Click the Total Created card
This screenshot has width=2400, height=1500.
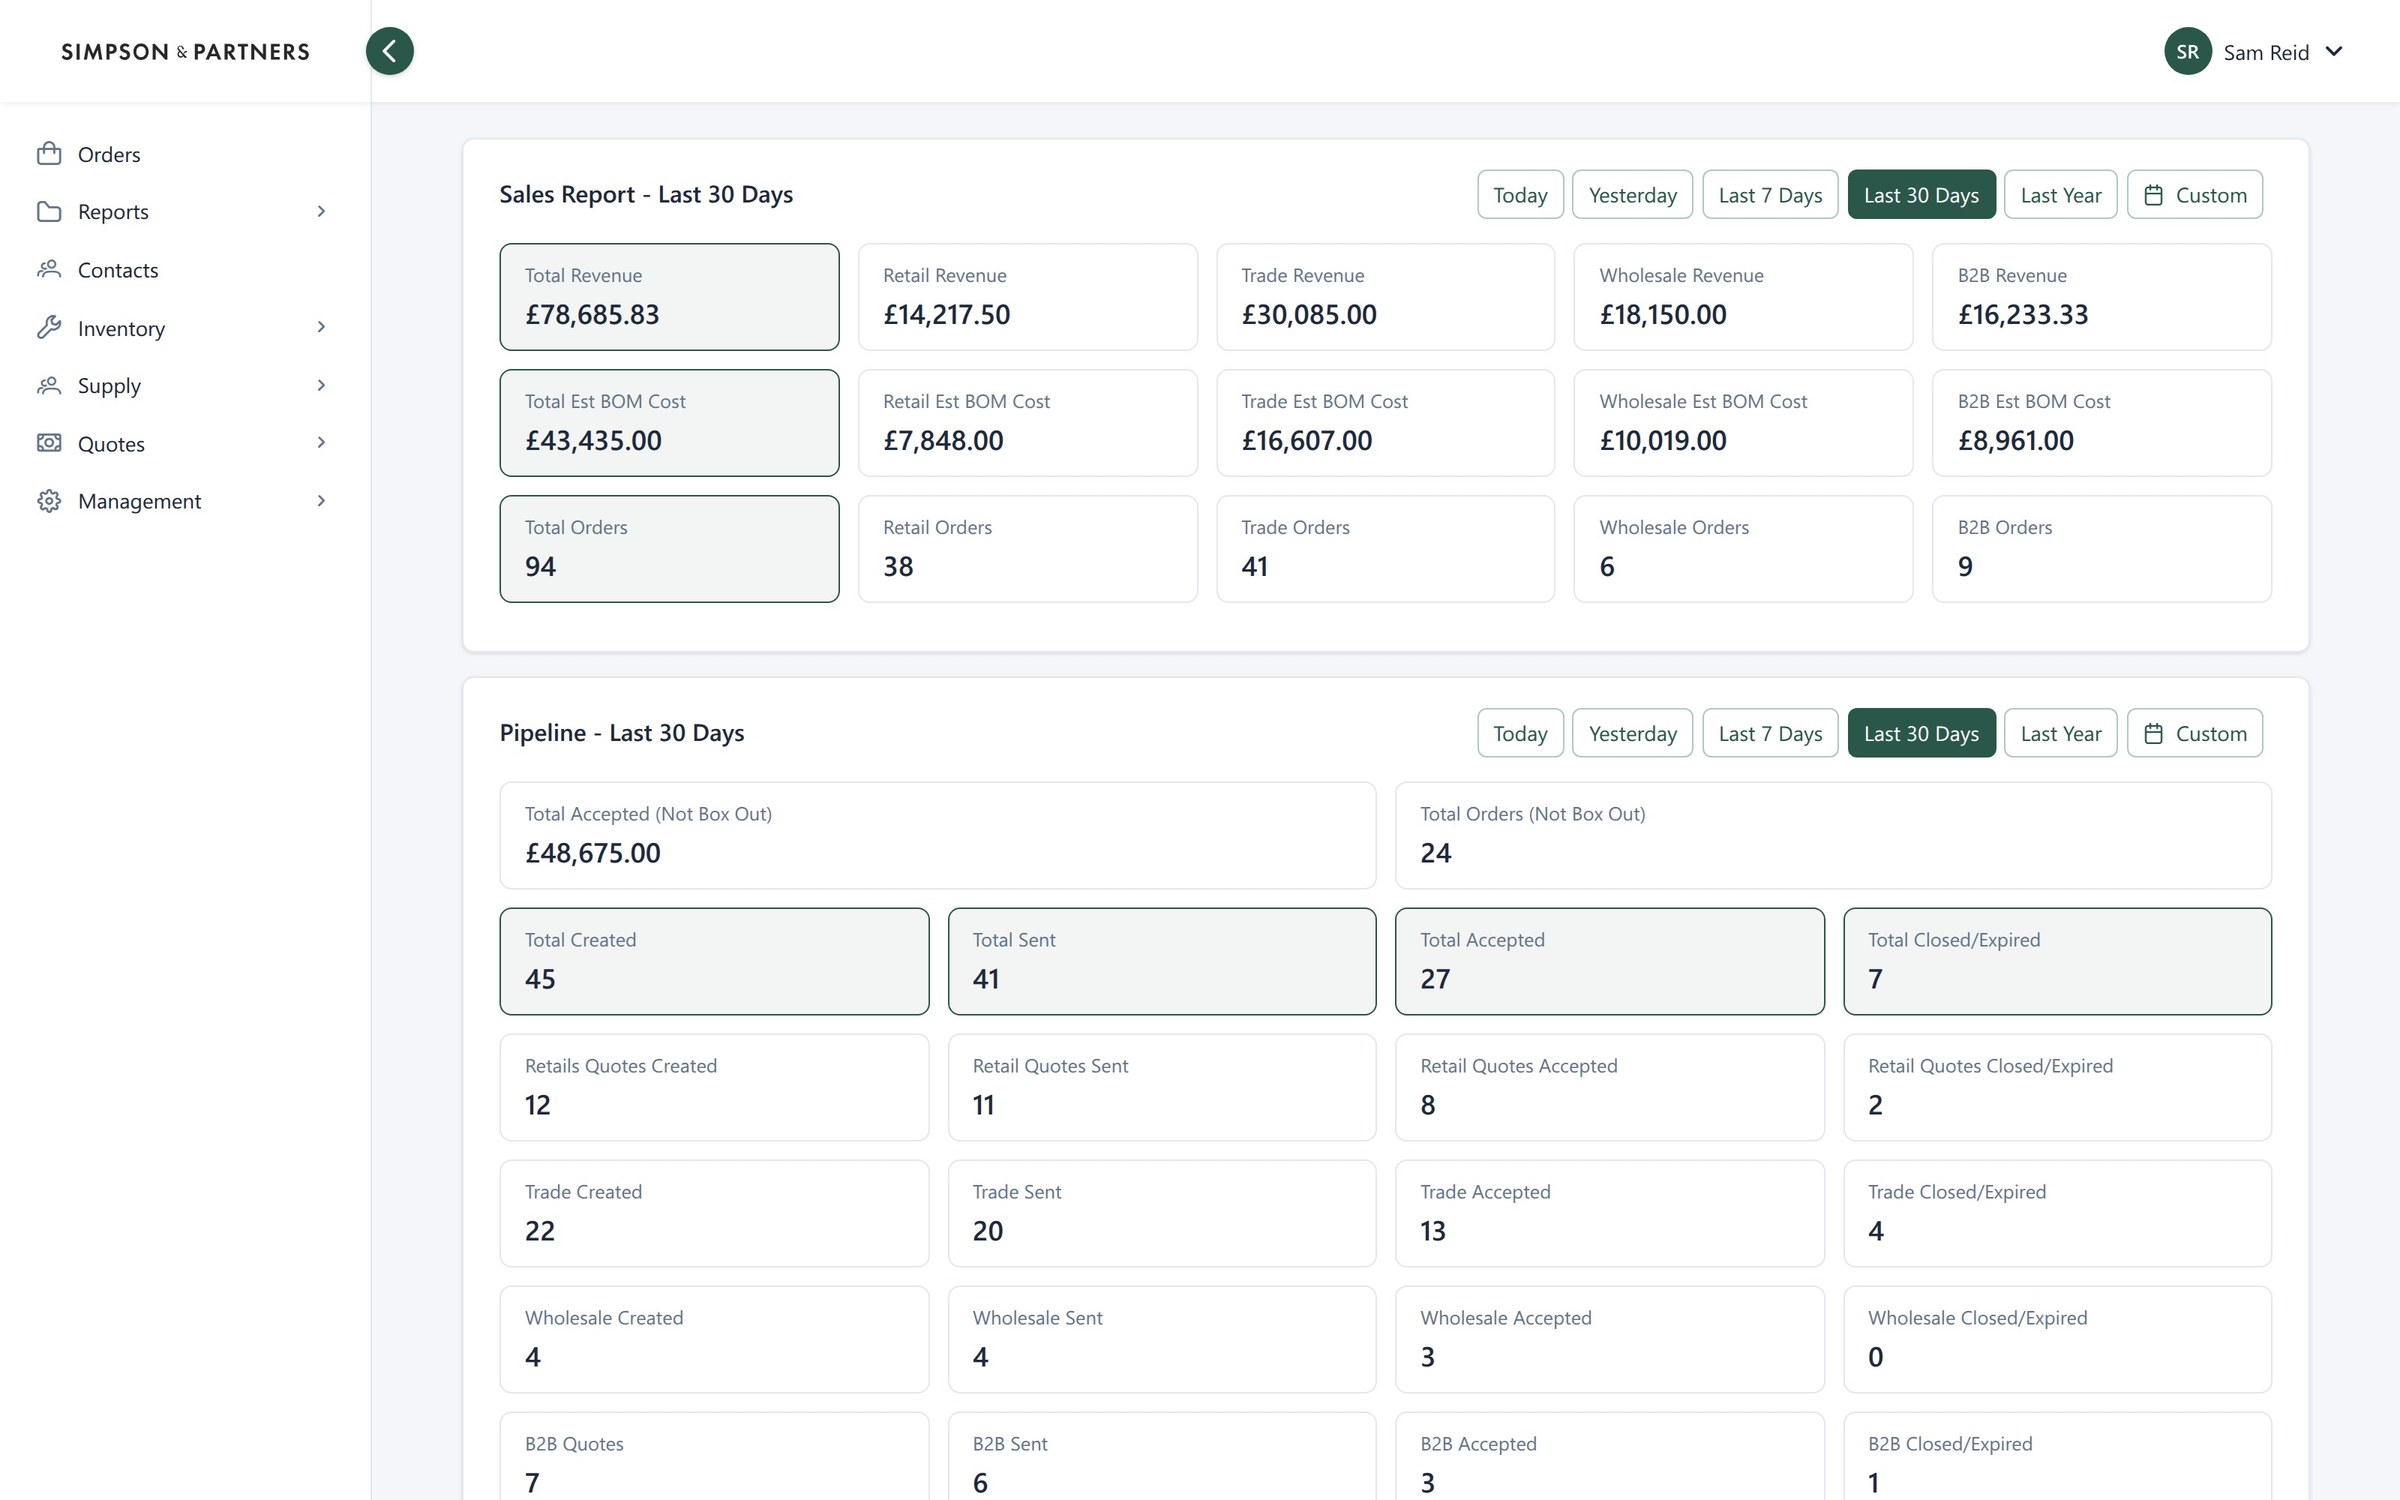click(714, 961)
